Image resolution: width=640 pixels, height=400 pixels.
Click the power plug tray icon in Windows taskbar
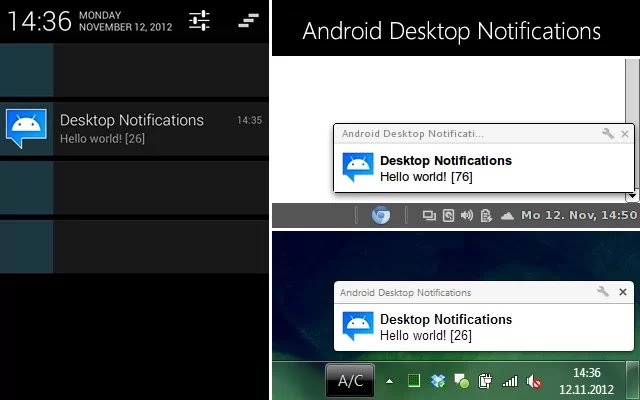click(485, 381)
